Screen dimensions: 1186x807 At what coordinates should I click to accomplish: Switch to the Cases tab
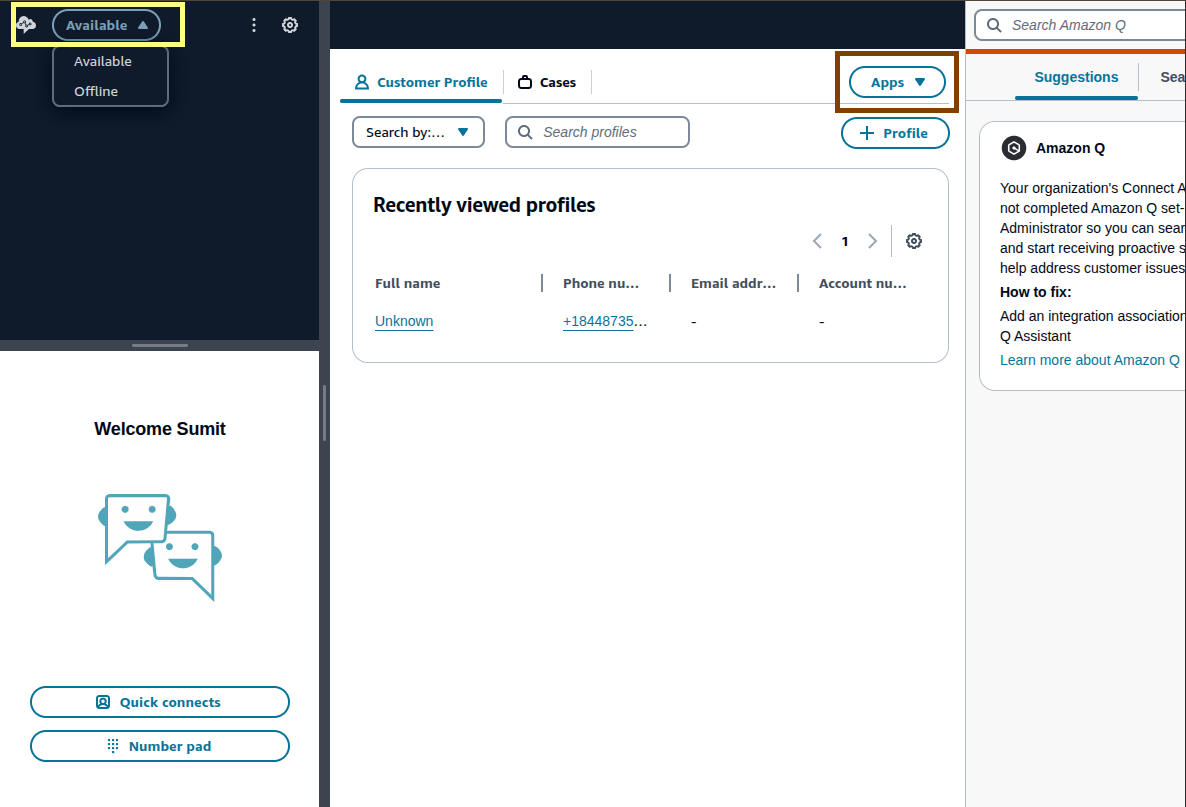(547, 82)
